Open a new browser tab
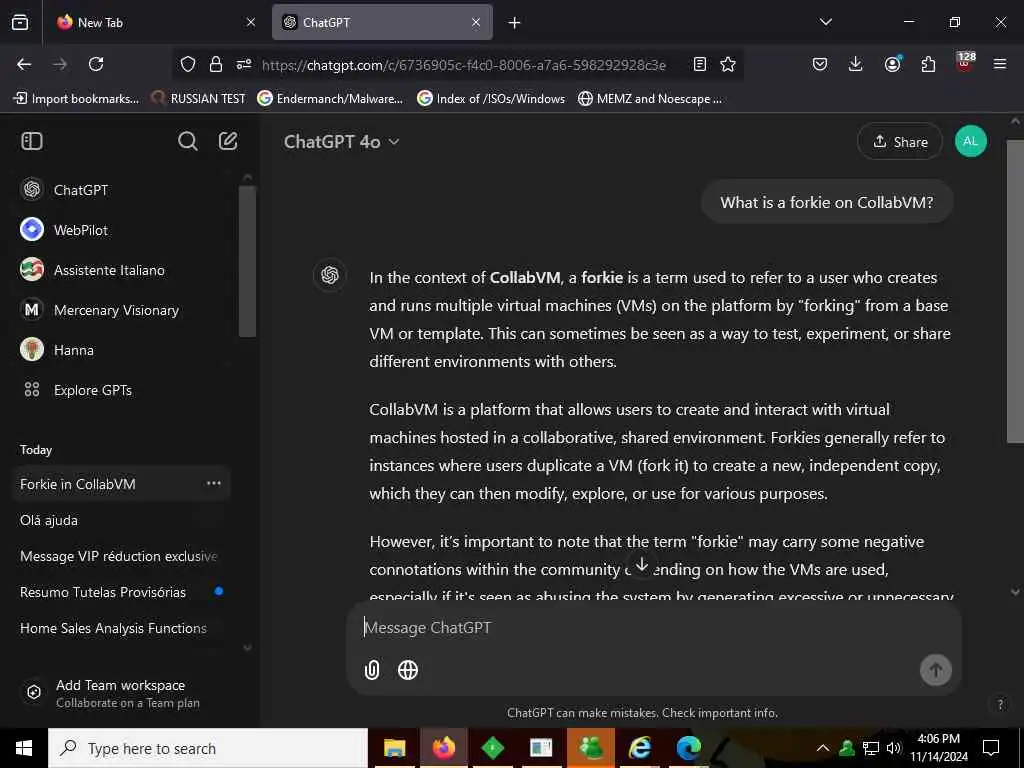 (x=515, y=22)
